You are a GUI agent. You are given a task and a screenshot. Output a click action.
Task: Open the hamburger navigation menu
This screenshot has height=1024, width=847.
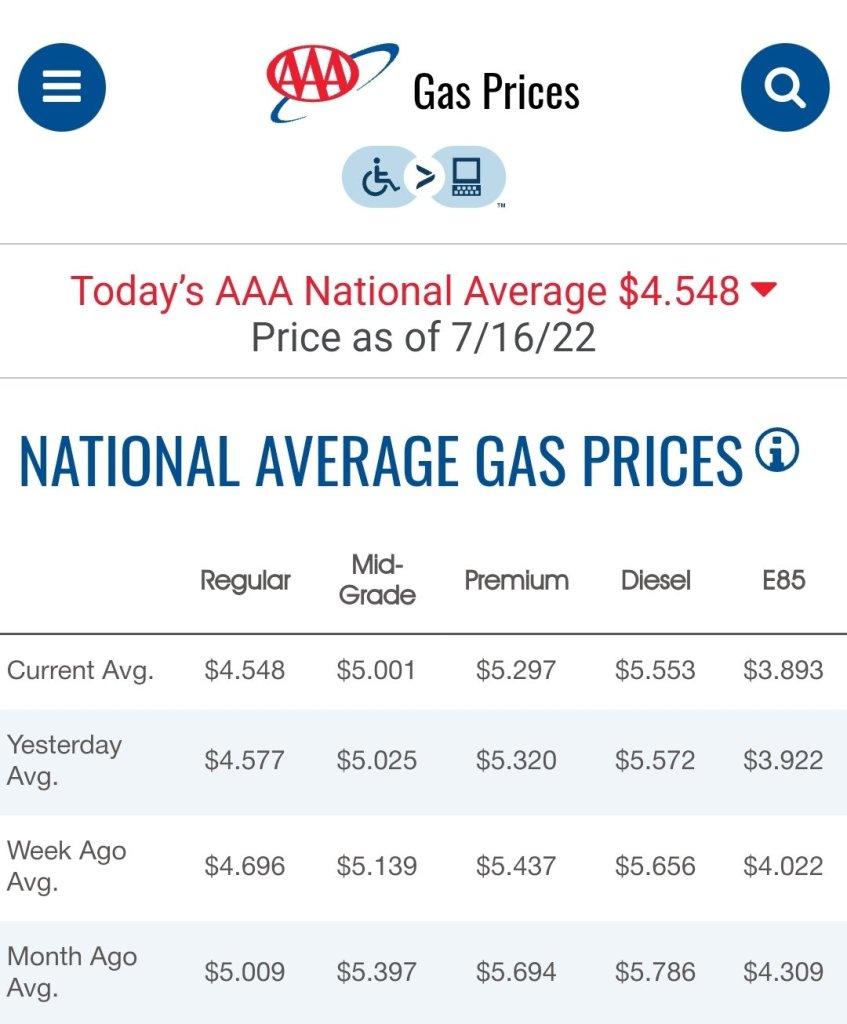click(61, 88)
